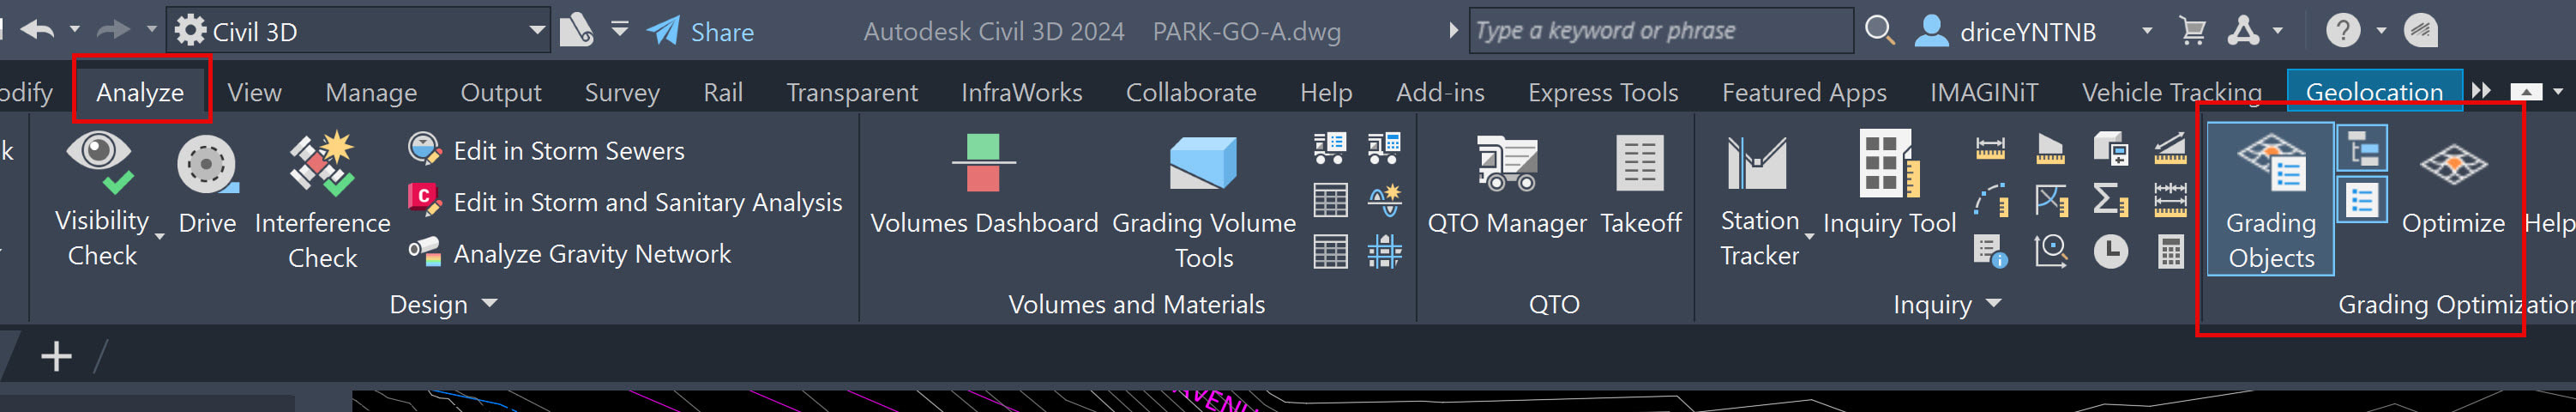The height and width of the screenshot is (412, 2576).
Task: Click the mass haul wave icon
Action: tap(1384, 200)
